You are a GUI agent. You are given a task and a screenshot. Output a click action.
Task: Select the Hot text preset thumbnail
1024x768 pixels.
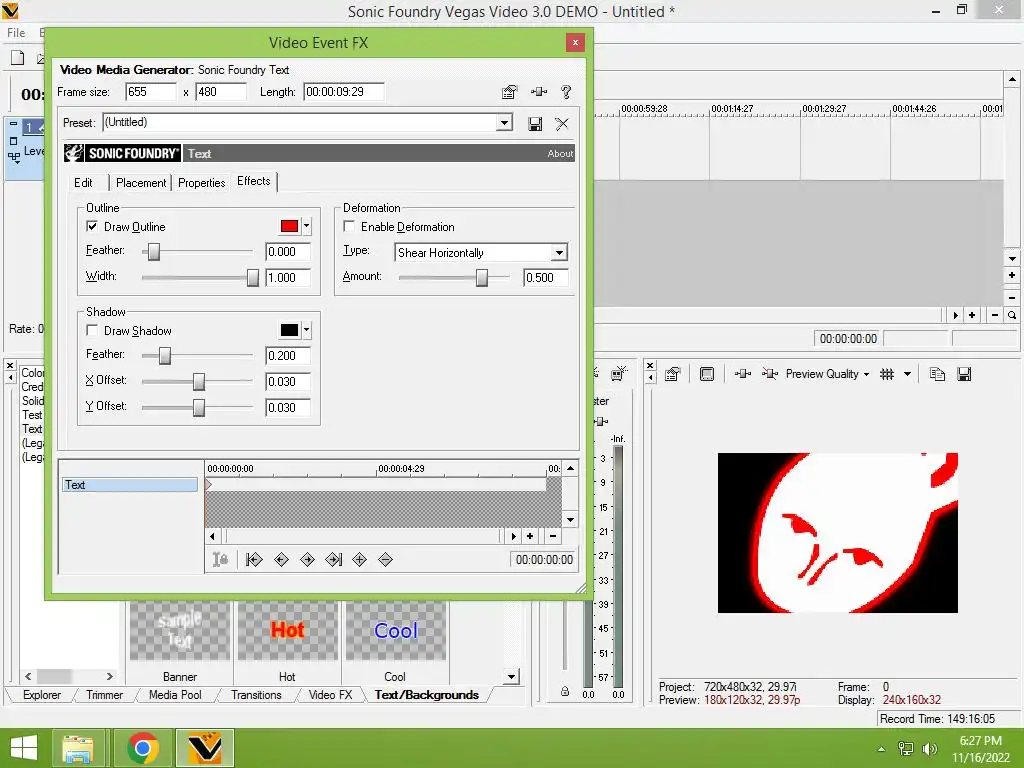click(x=287, y=631)
